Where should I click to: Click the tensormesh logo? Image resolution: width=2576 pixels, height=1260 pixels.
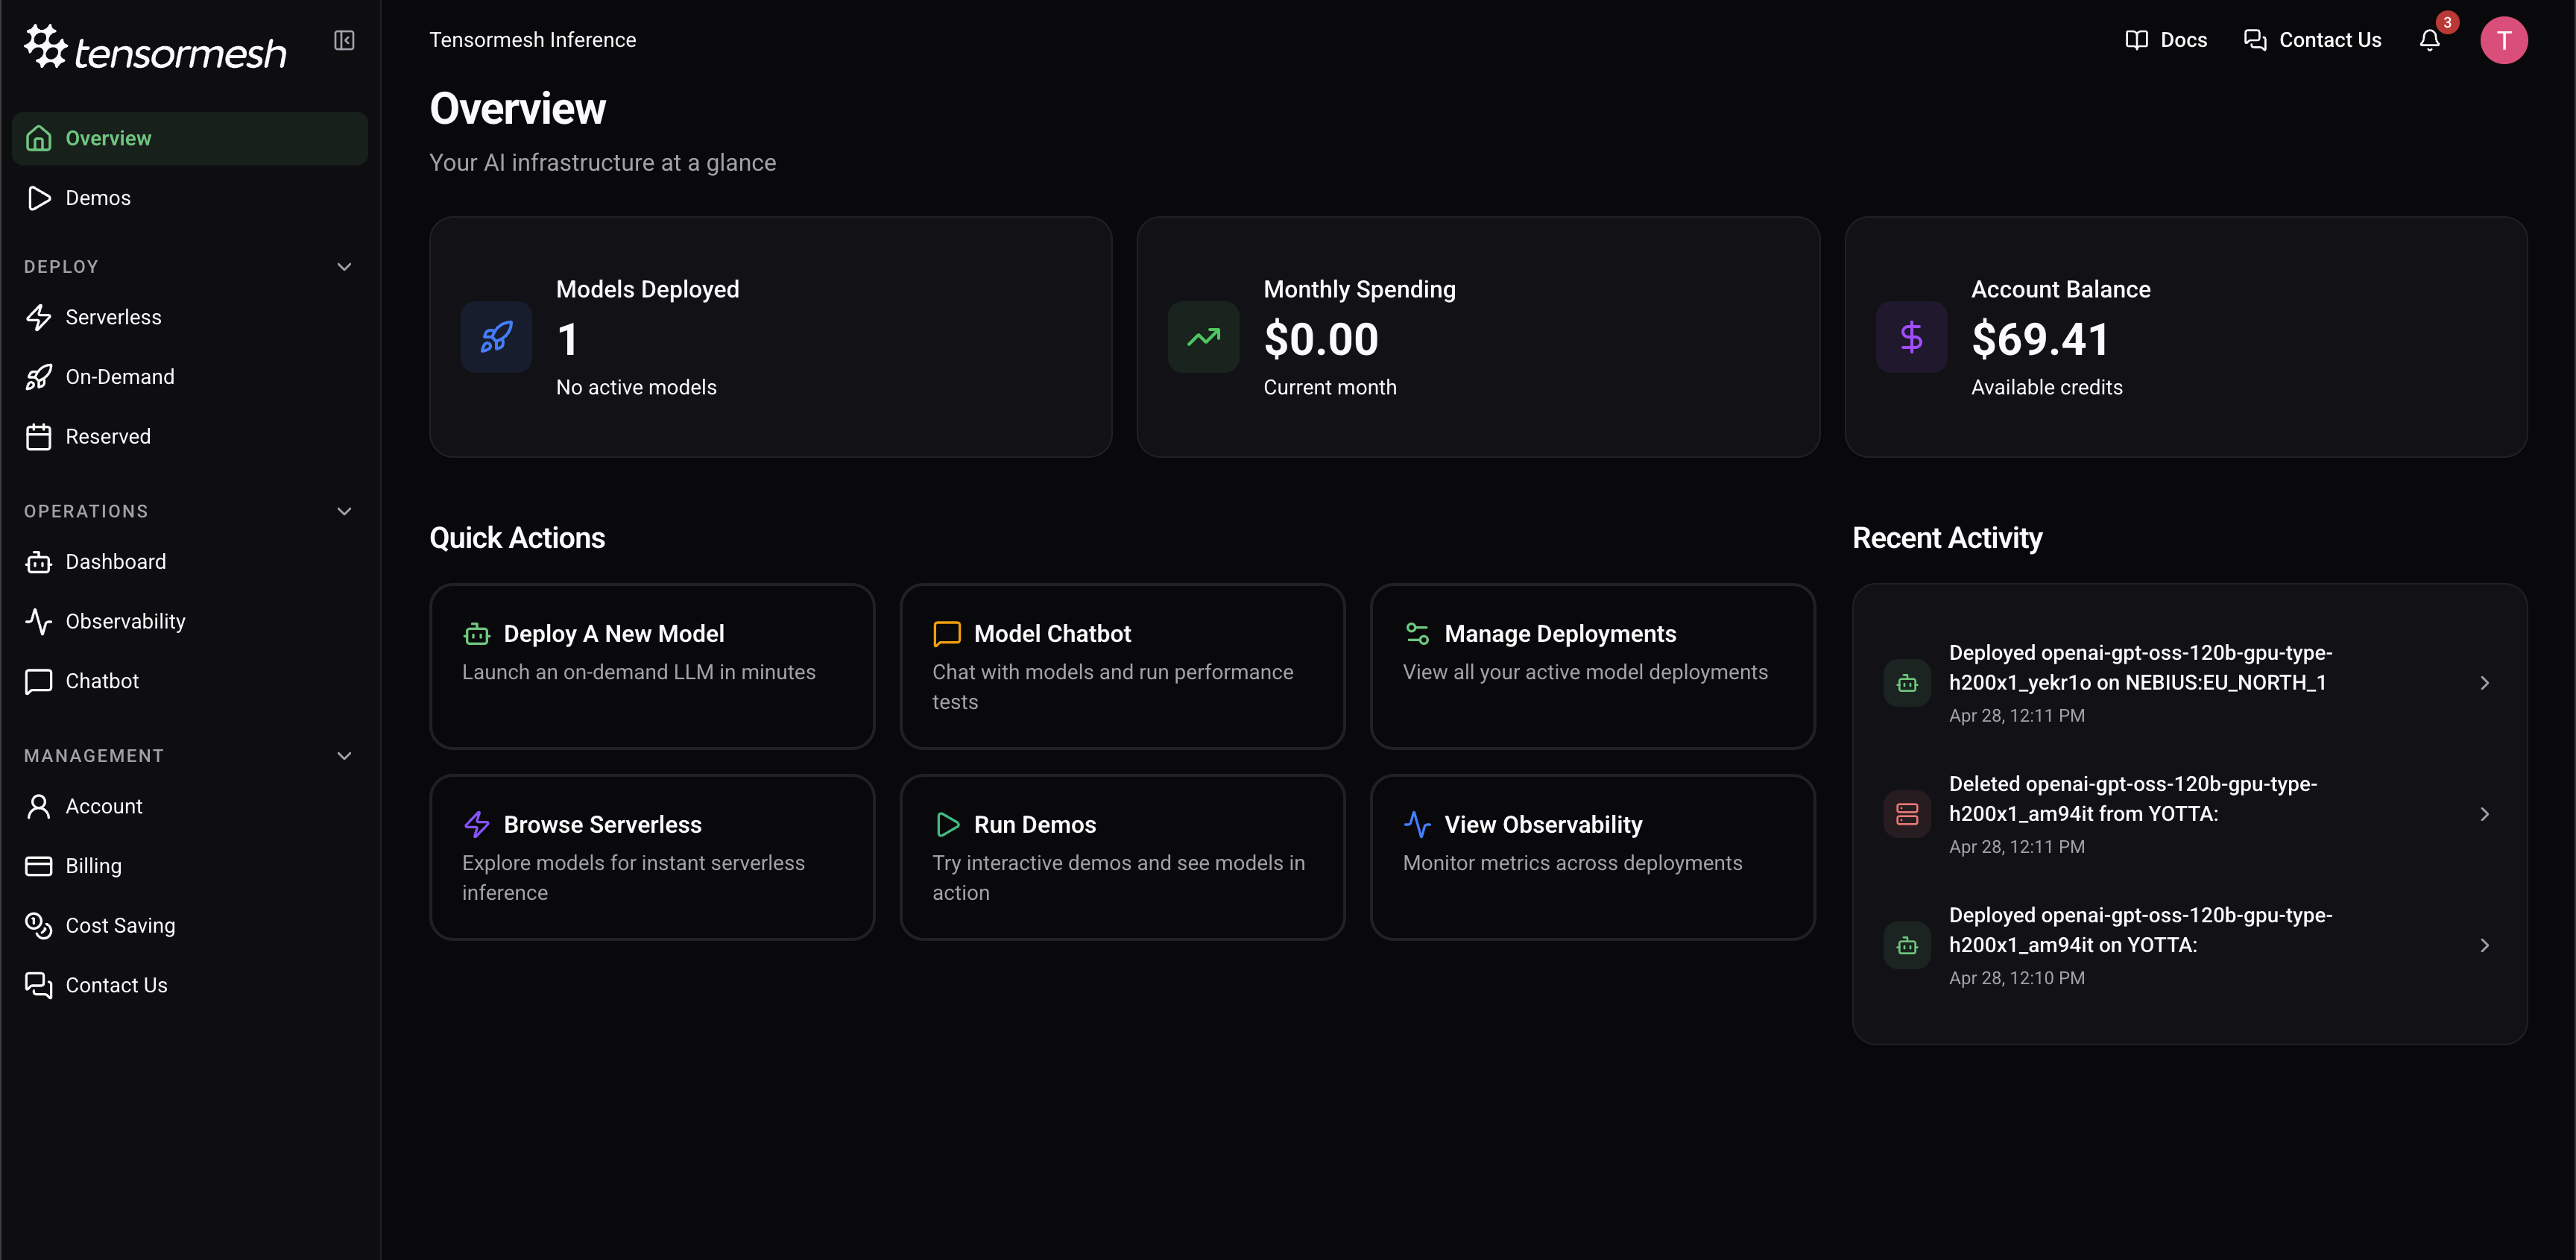(155, 46)
